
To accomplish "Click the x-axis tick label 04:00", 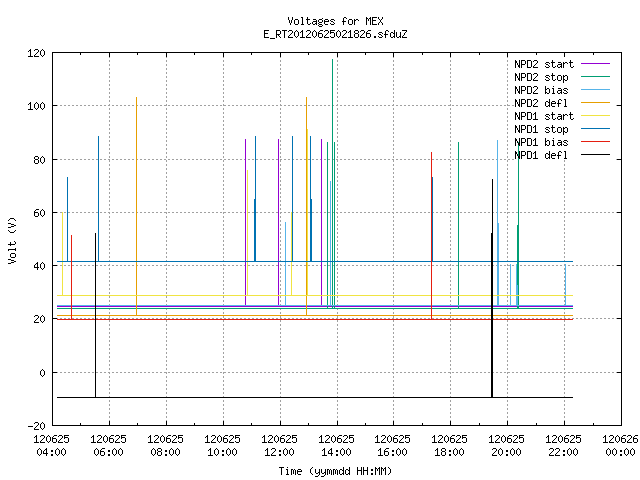I will tap(51, 452).
